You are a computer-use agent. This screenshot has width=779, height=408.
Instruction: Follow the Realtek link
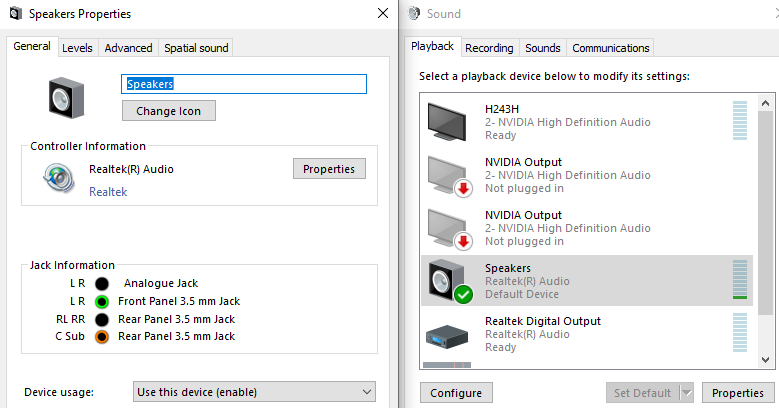(x=108, y=192)
